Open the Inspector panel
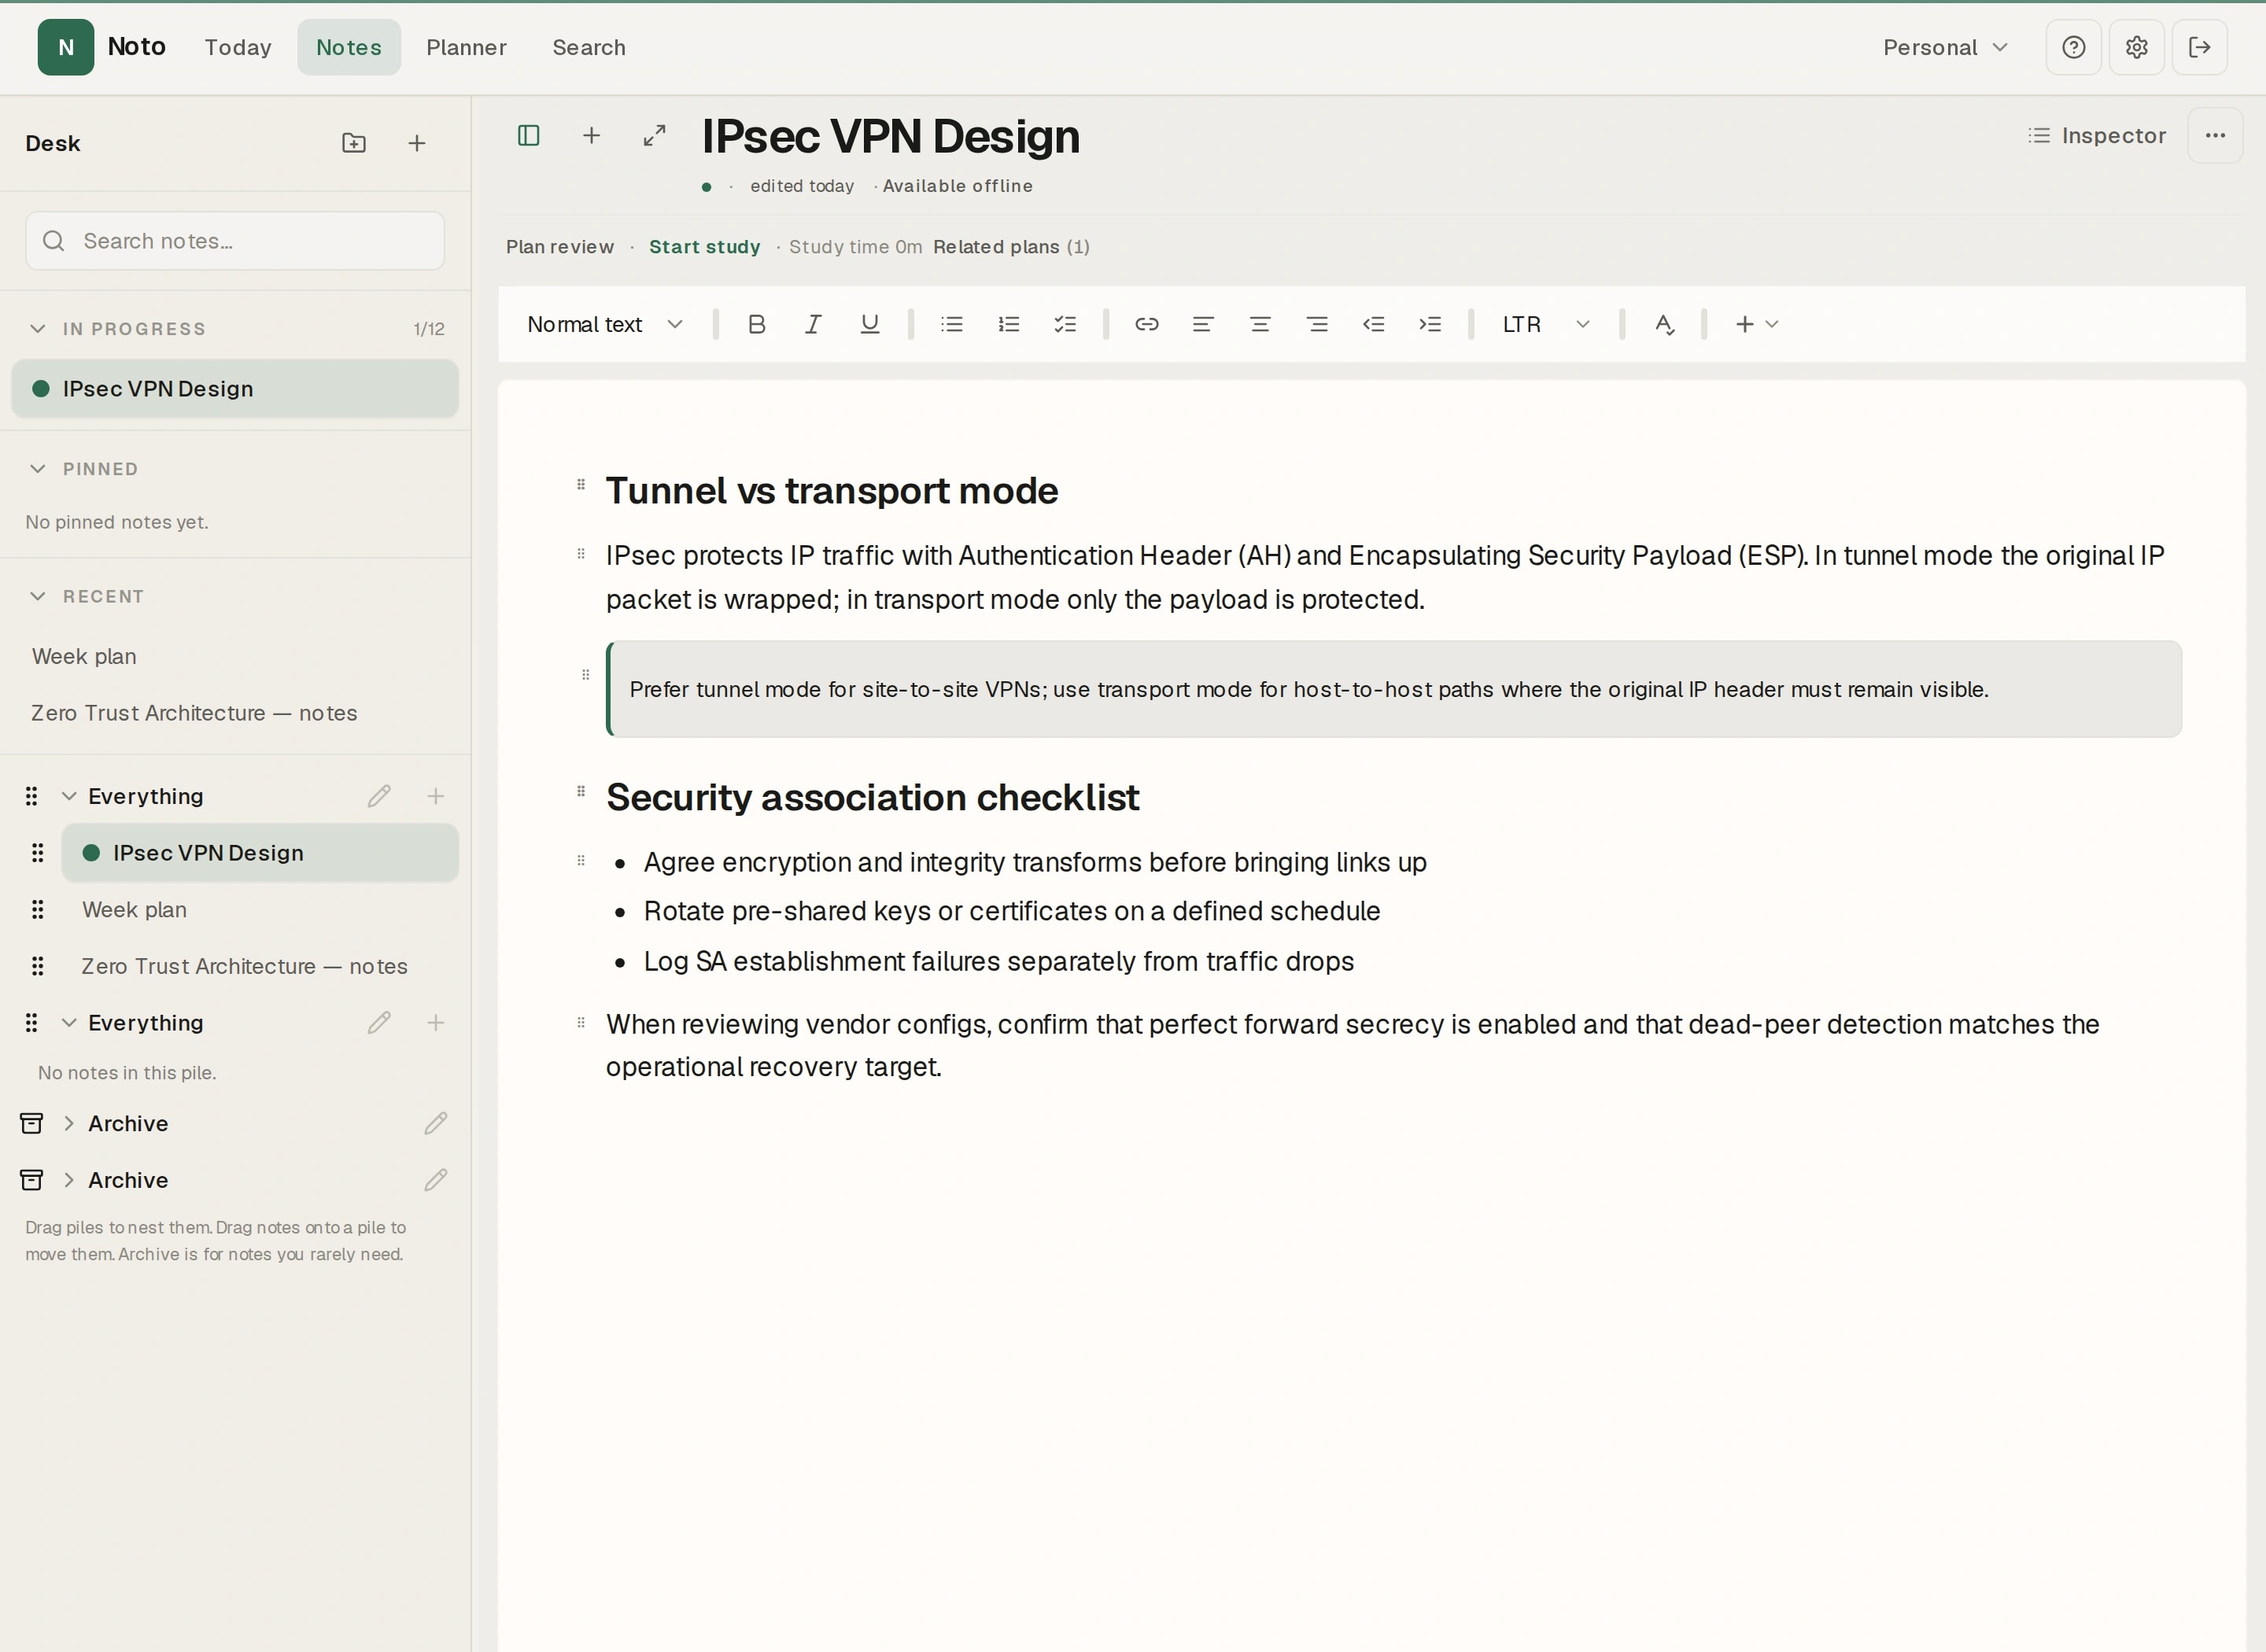The image size is (2266, 1652). point(2097,135)
